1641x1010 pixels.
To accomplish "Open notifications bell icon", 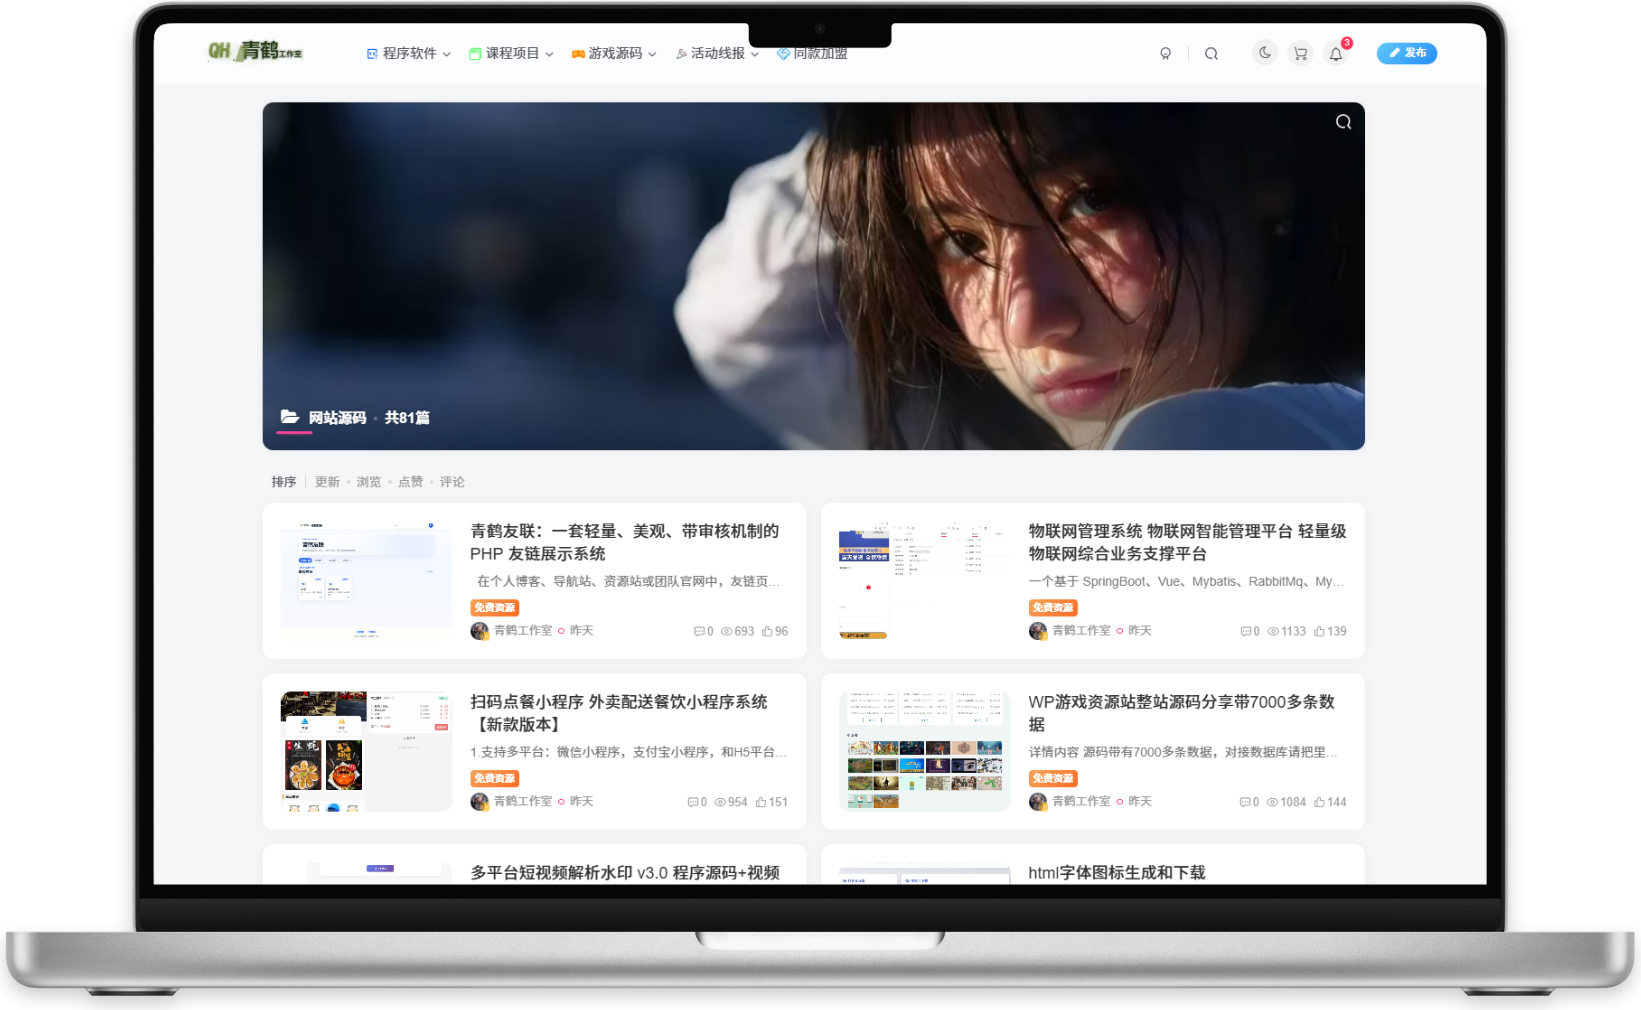I will (1336, 54).
